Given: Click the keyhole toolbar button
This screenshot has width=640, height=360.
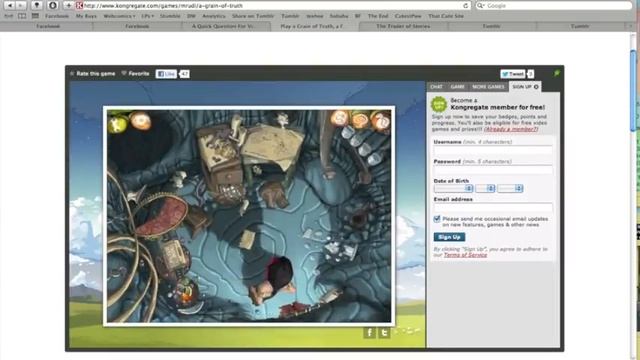Looking at the screenshot, I should point(37,5).
